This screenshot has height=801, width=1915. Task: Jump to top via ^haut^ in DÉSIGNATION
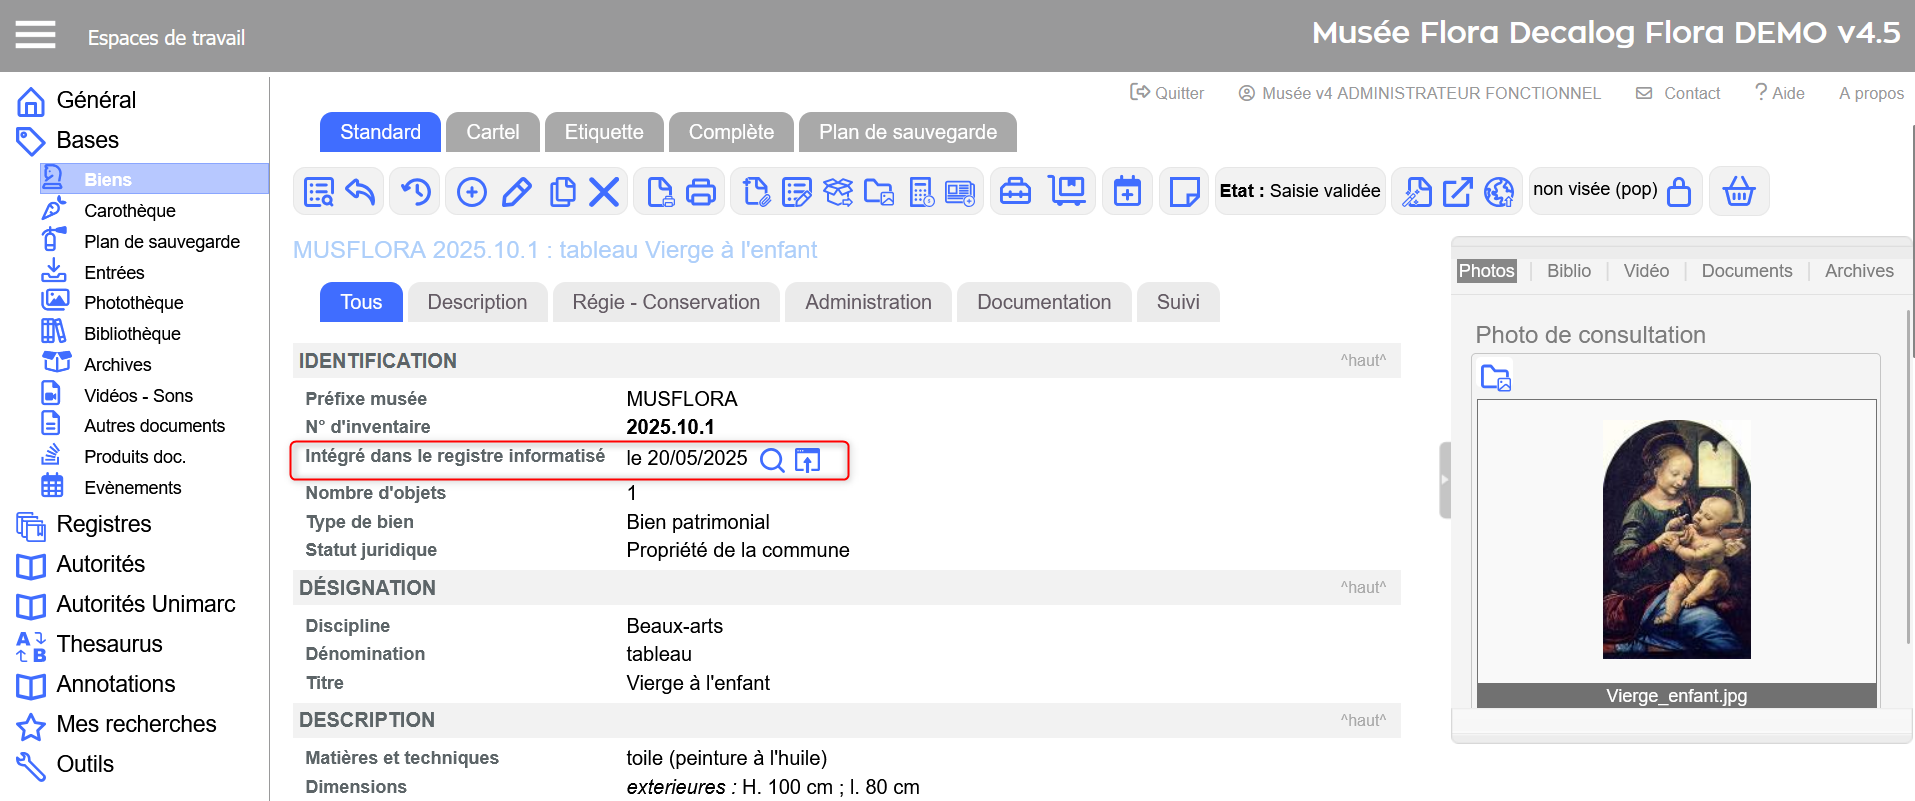tap(1363, 588)
